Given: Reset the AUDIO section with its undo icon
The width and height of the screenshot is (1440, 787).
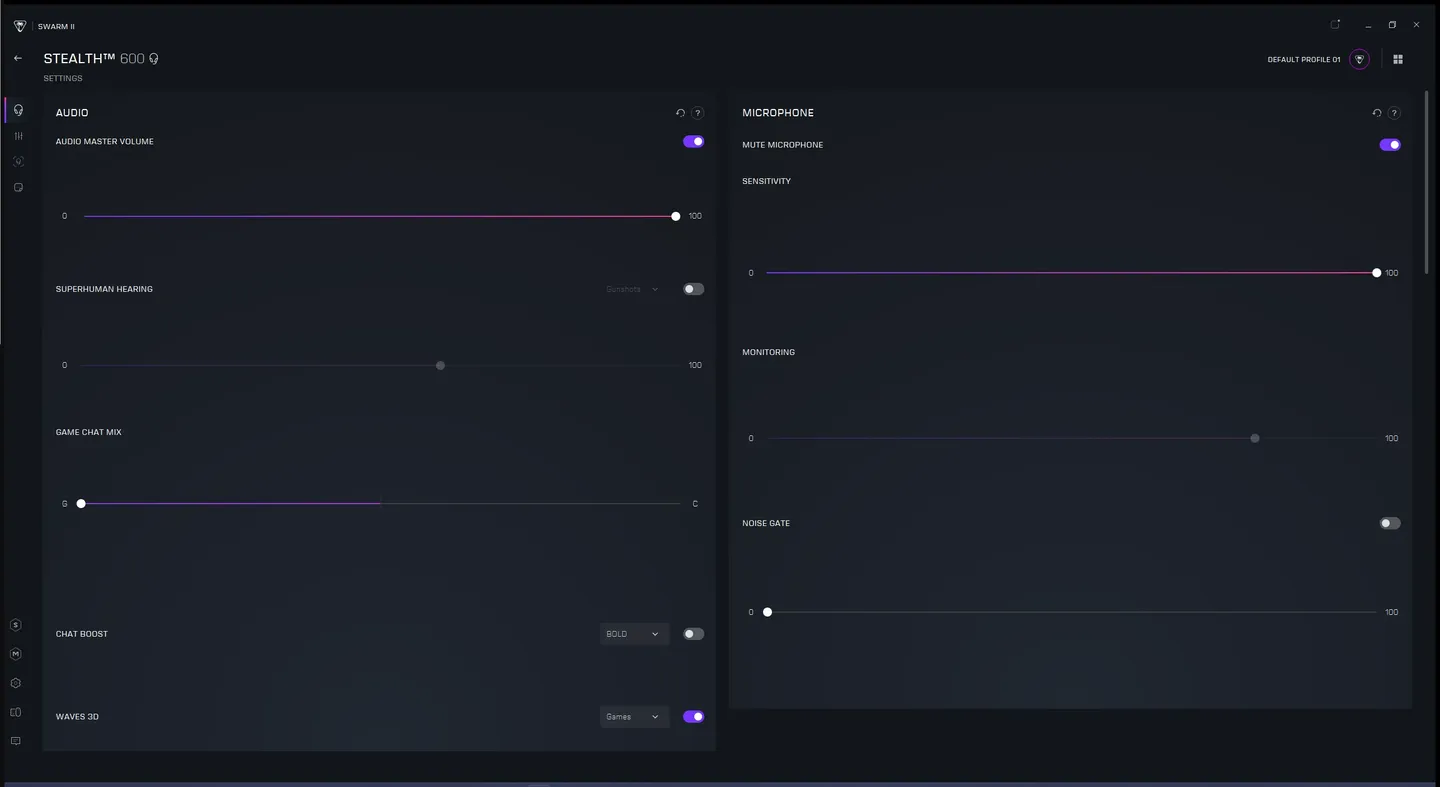Looking at the screenshot, I should click(x=680, y=113).
